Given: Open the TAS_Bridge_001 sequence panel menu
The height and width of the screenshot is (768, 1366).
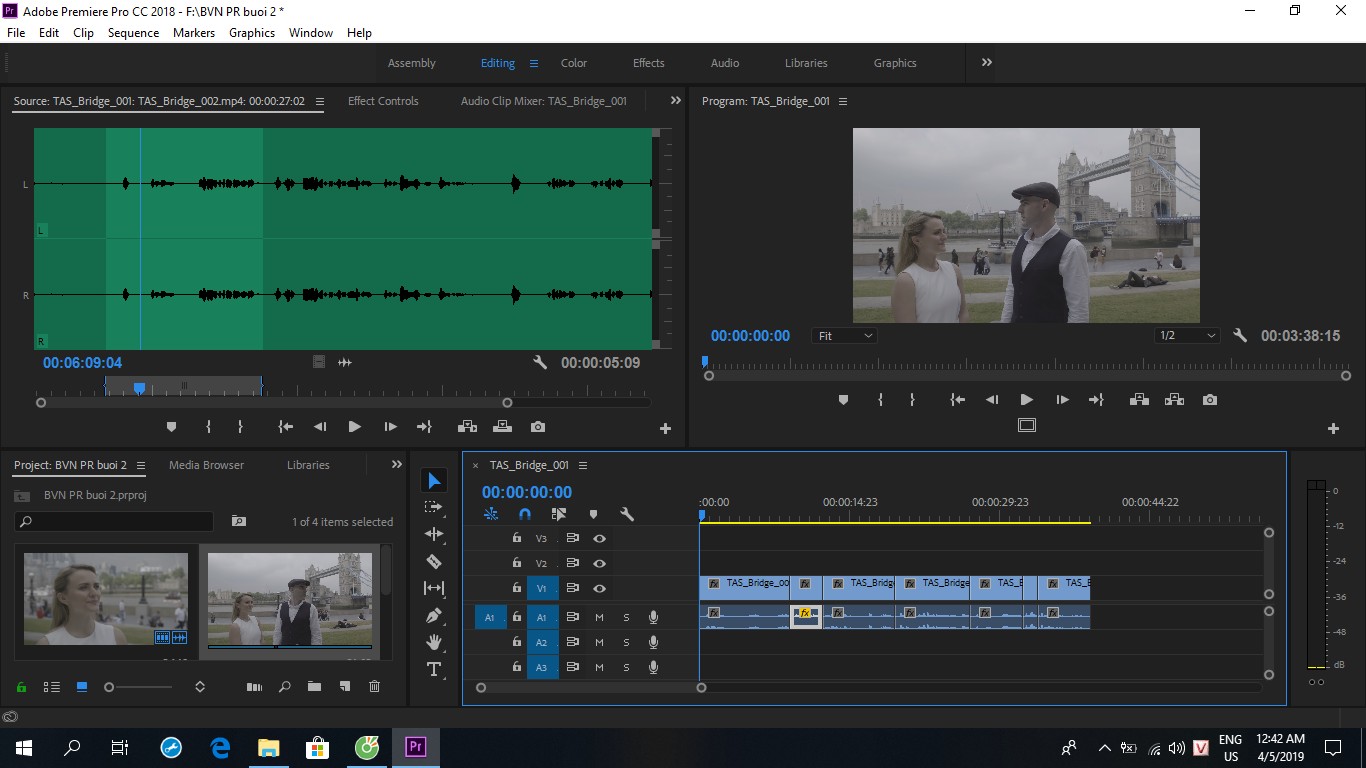Looking at the screenshot, I should click(583, 465).
